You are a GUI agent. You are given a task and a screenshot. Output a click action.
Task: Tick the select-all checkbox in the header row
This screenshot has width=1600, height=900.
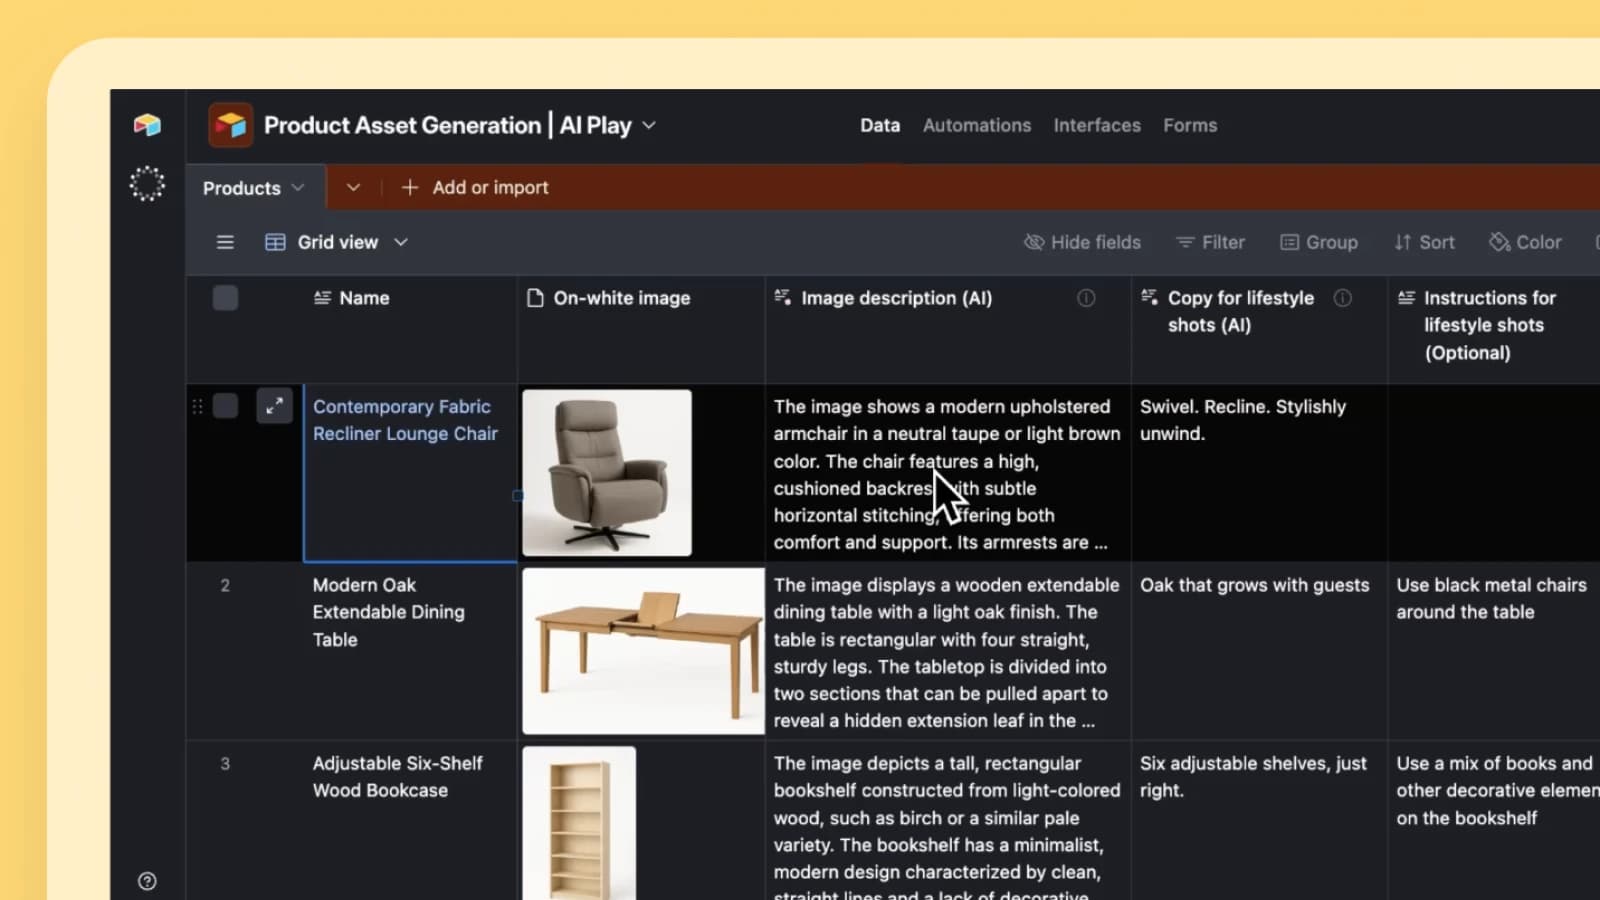tap(226, 297)
